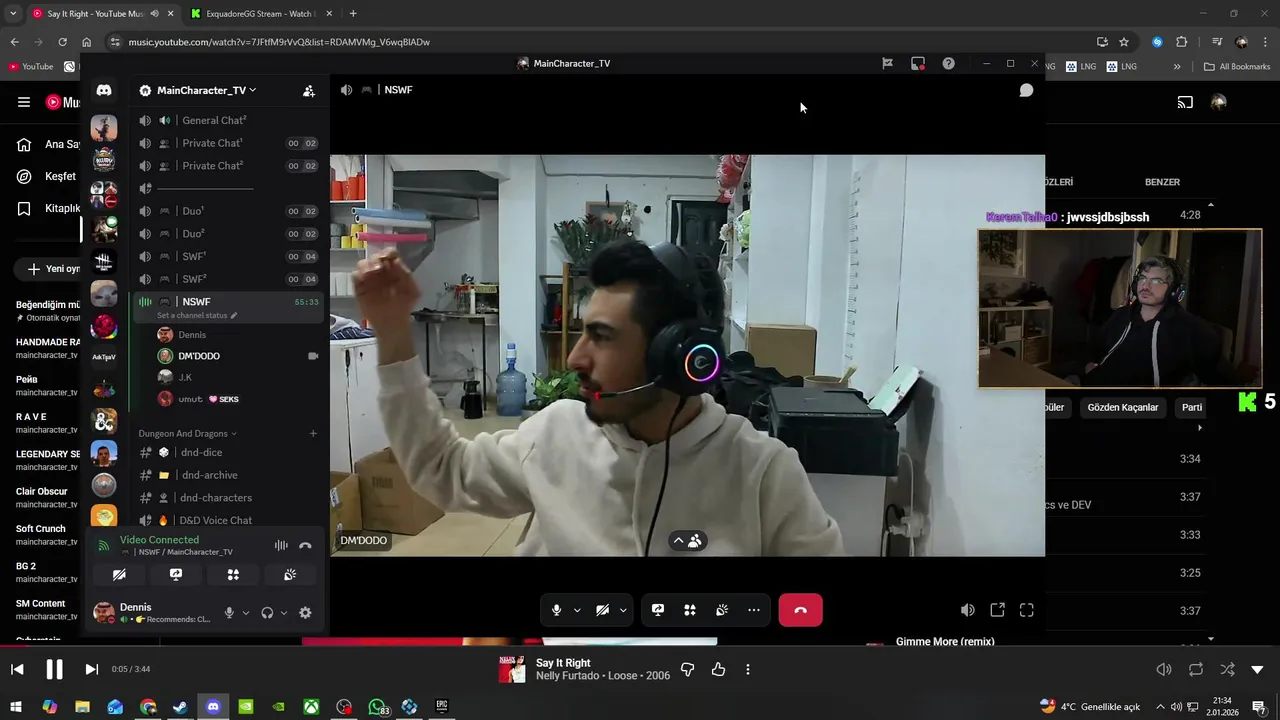Open Discord user settings gear
1280x720 pixels.
pos(305,613)
